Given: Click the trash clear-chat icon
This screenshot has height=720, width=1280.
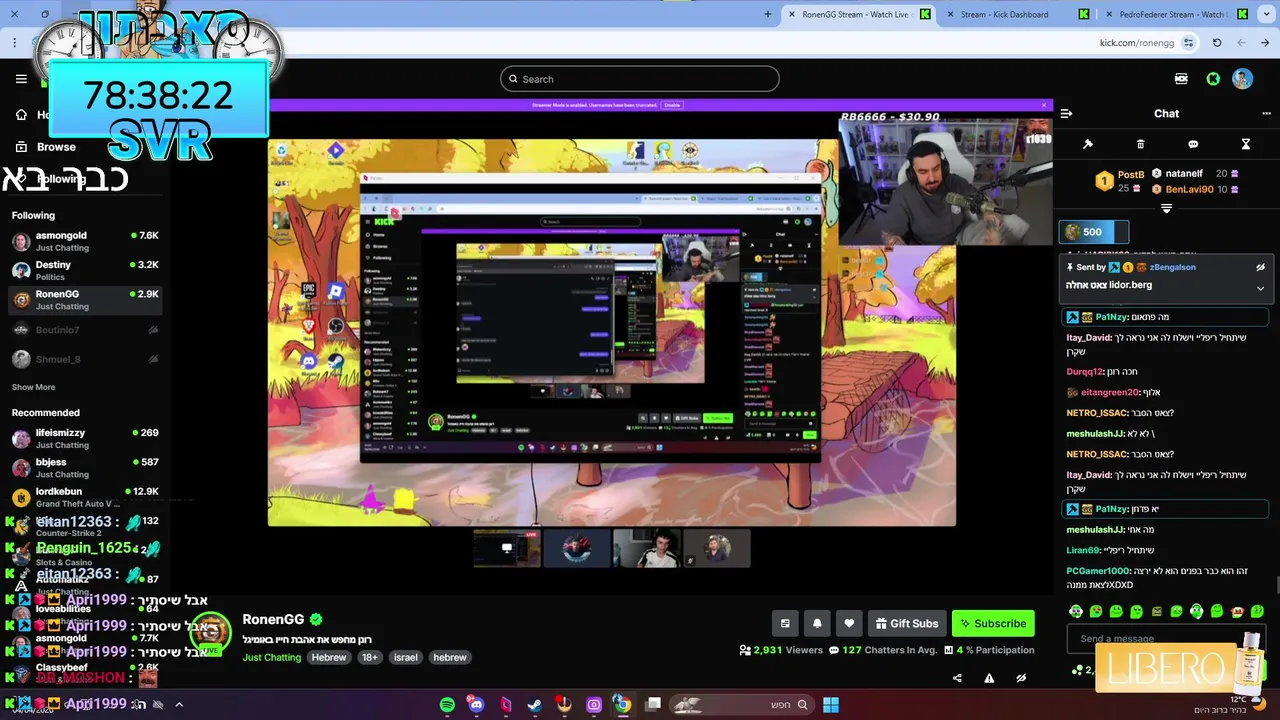Looking at the screenshot, I should [1140, 144].
